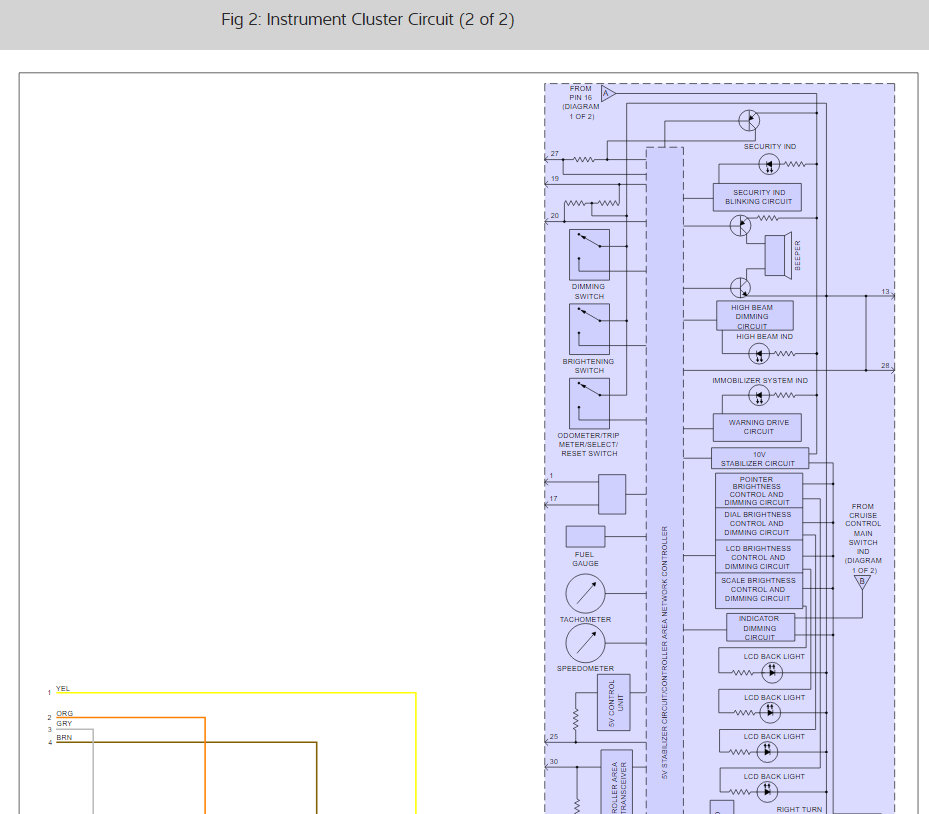This screenshot has height=814, width=929.
Task: Click the brightening switch symbol box
Action: coord(590,329)
